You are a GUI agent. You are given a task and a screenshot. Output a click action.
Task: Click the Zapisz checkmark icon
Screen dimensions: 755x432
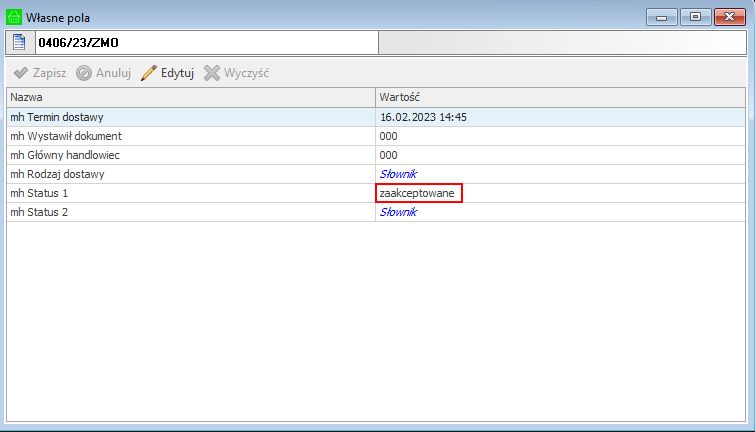[20, 73]
